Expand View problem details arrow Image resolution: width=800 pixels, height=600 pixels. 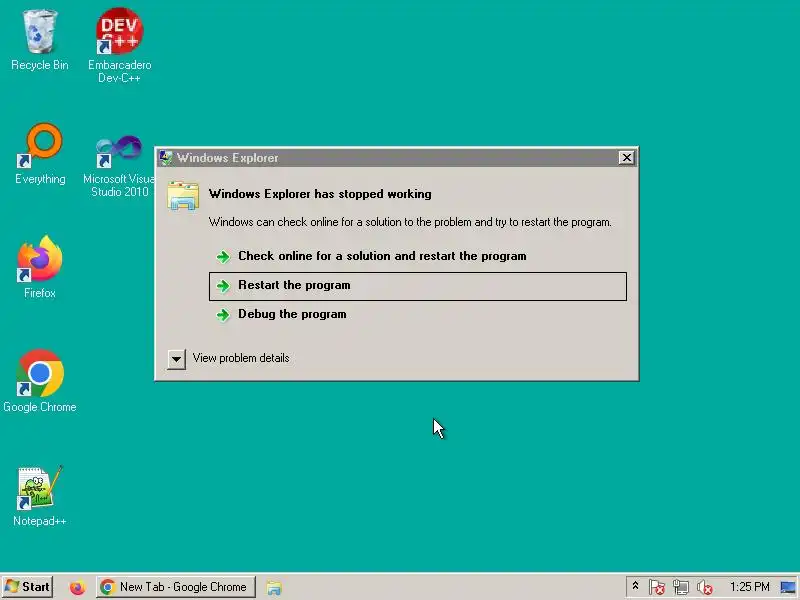coord(176,359)
